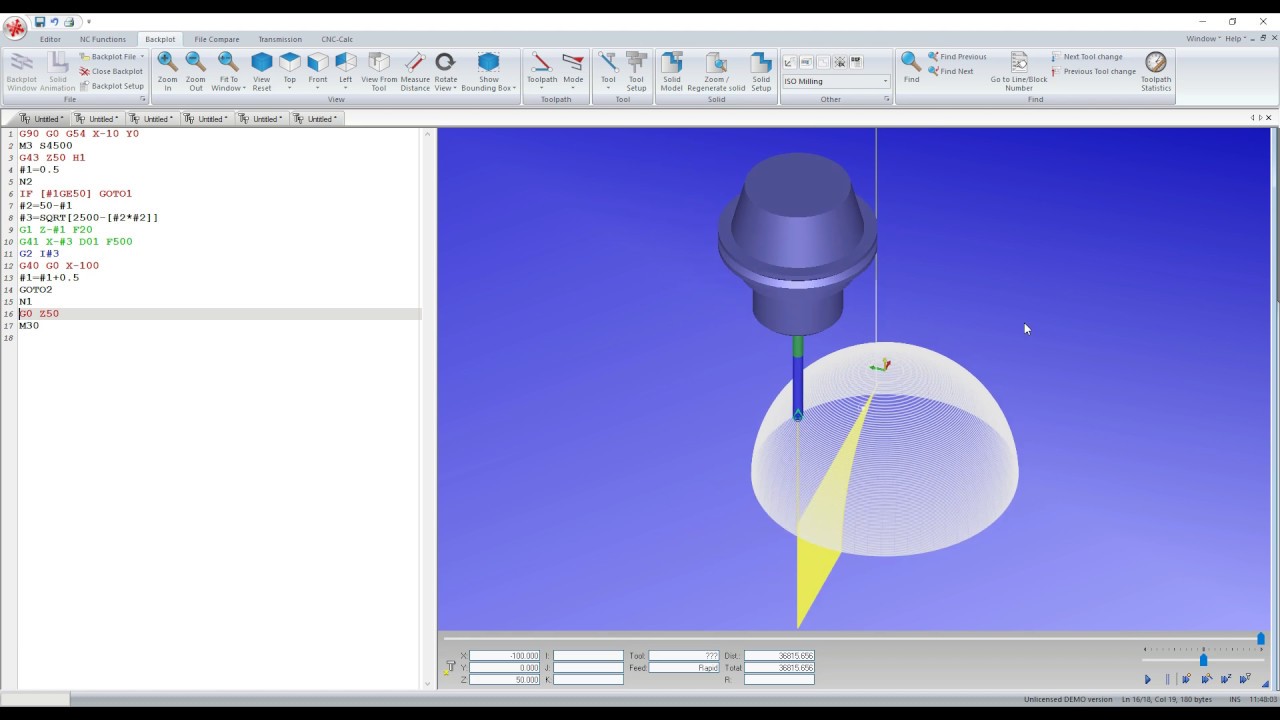Adjust the simulation speed slider handle
Image resolution: width=1280 pixels, height=720 pixels.
[x=1203, y=660]
